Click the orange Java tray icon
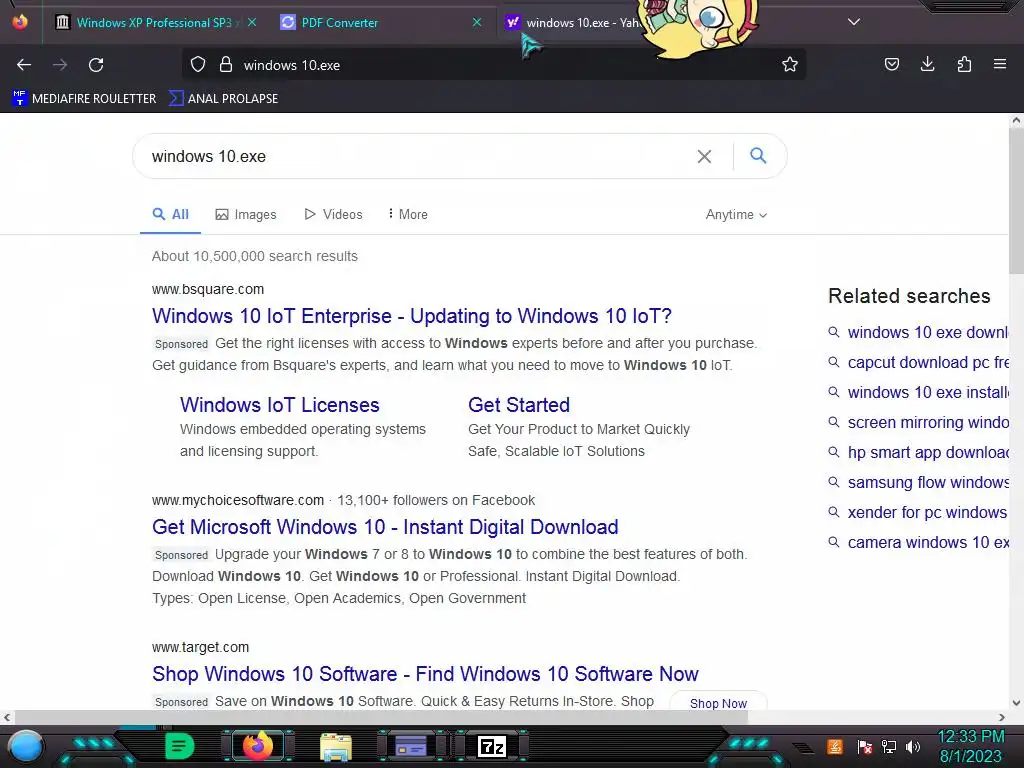Image resolution: width=1024 pixels, height=768 pixels. click(835, 746)
